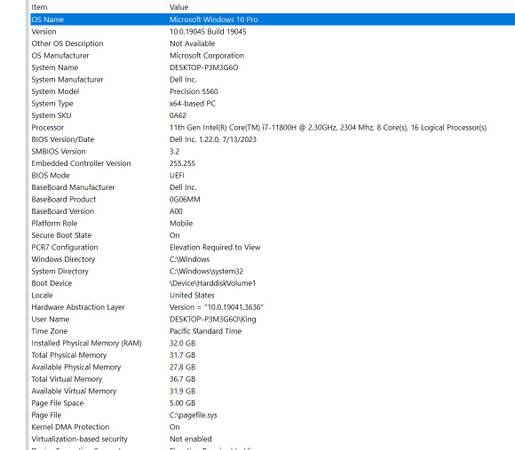Select the System Type row
The height and width of the screenshot is (450, 515).
pyautogui.click(x=272, y=104)
